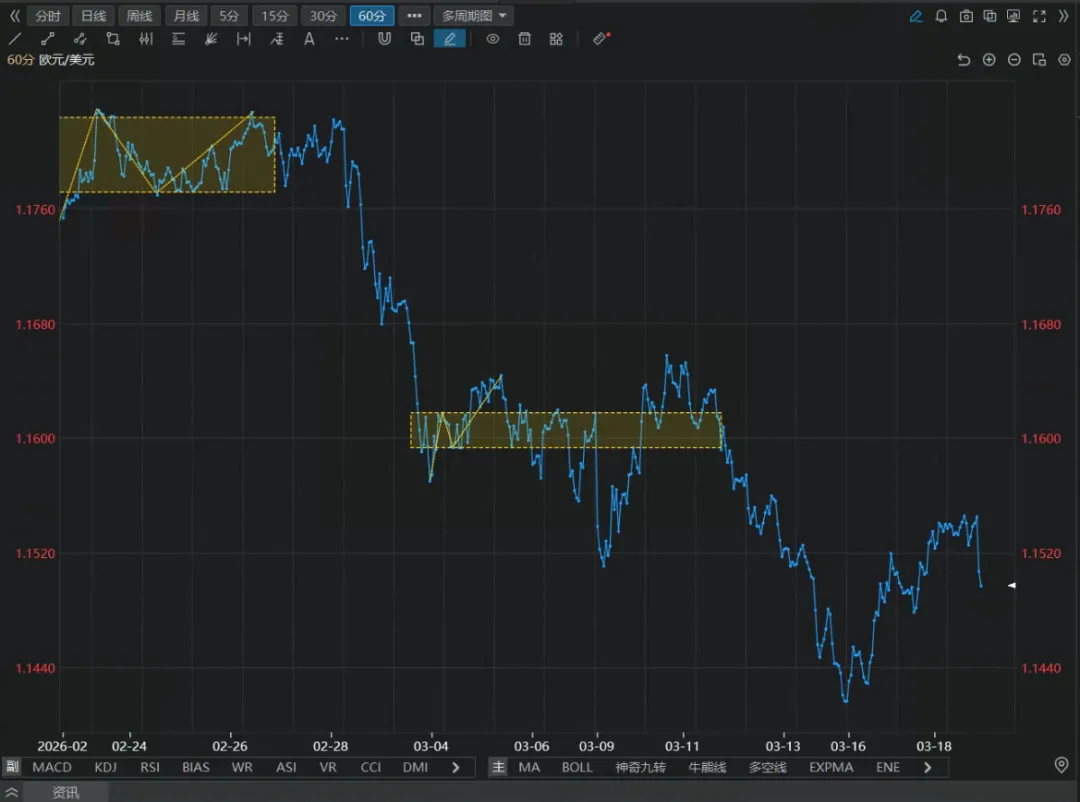1080x802 pixels.
Task: Select the line segment tool
Action: click(x=48, y=39)
